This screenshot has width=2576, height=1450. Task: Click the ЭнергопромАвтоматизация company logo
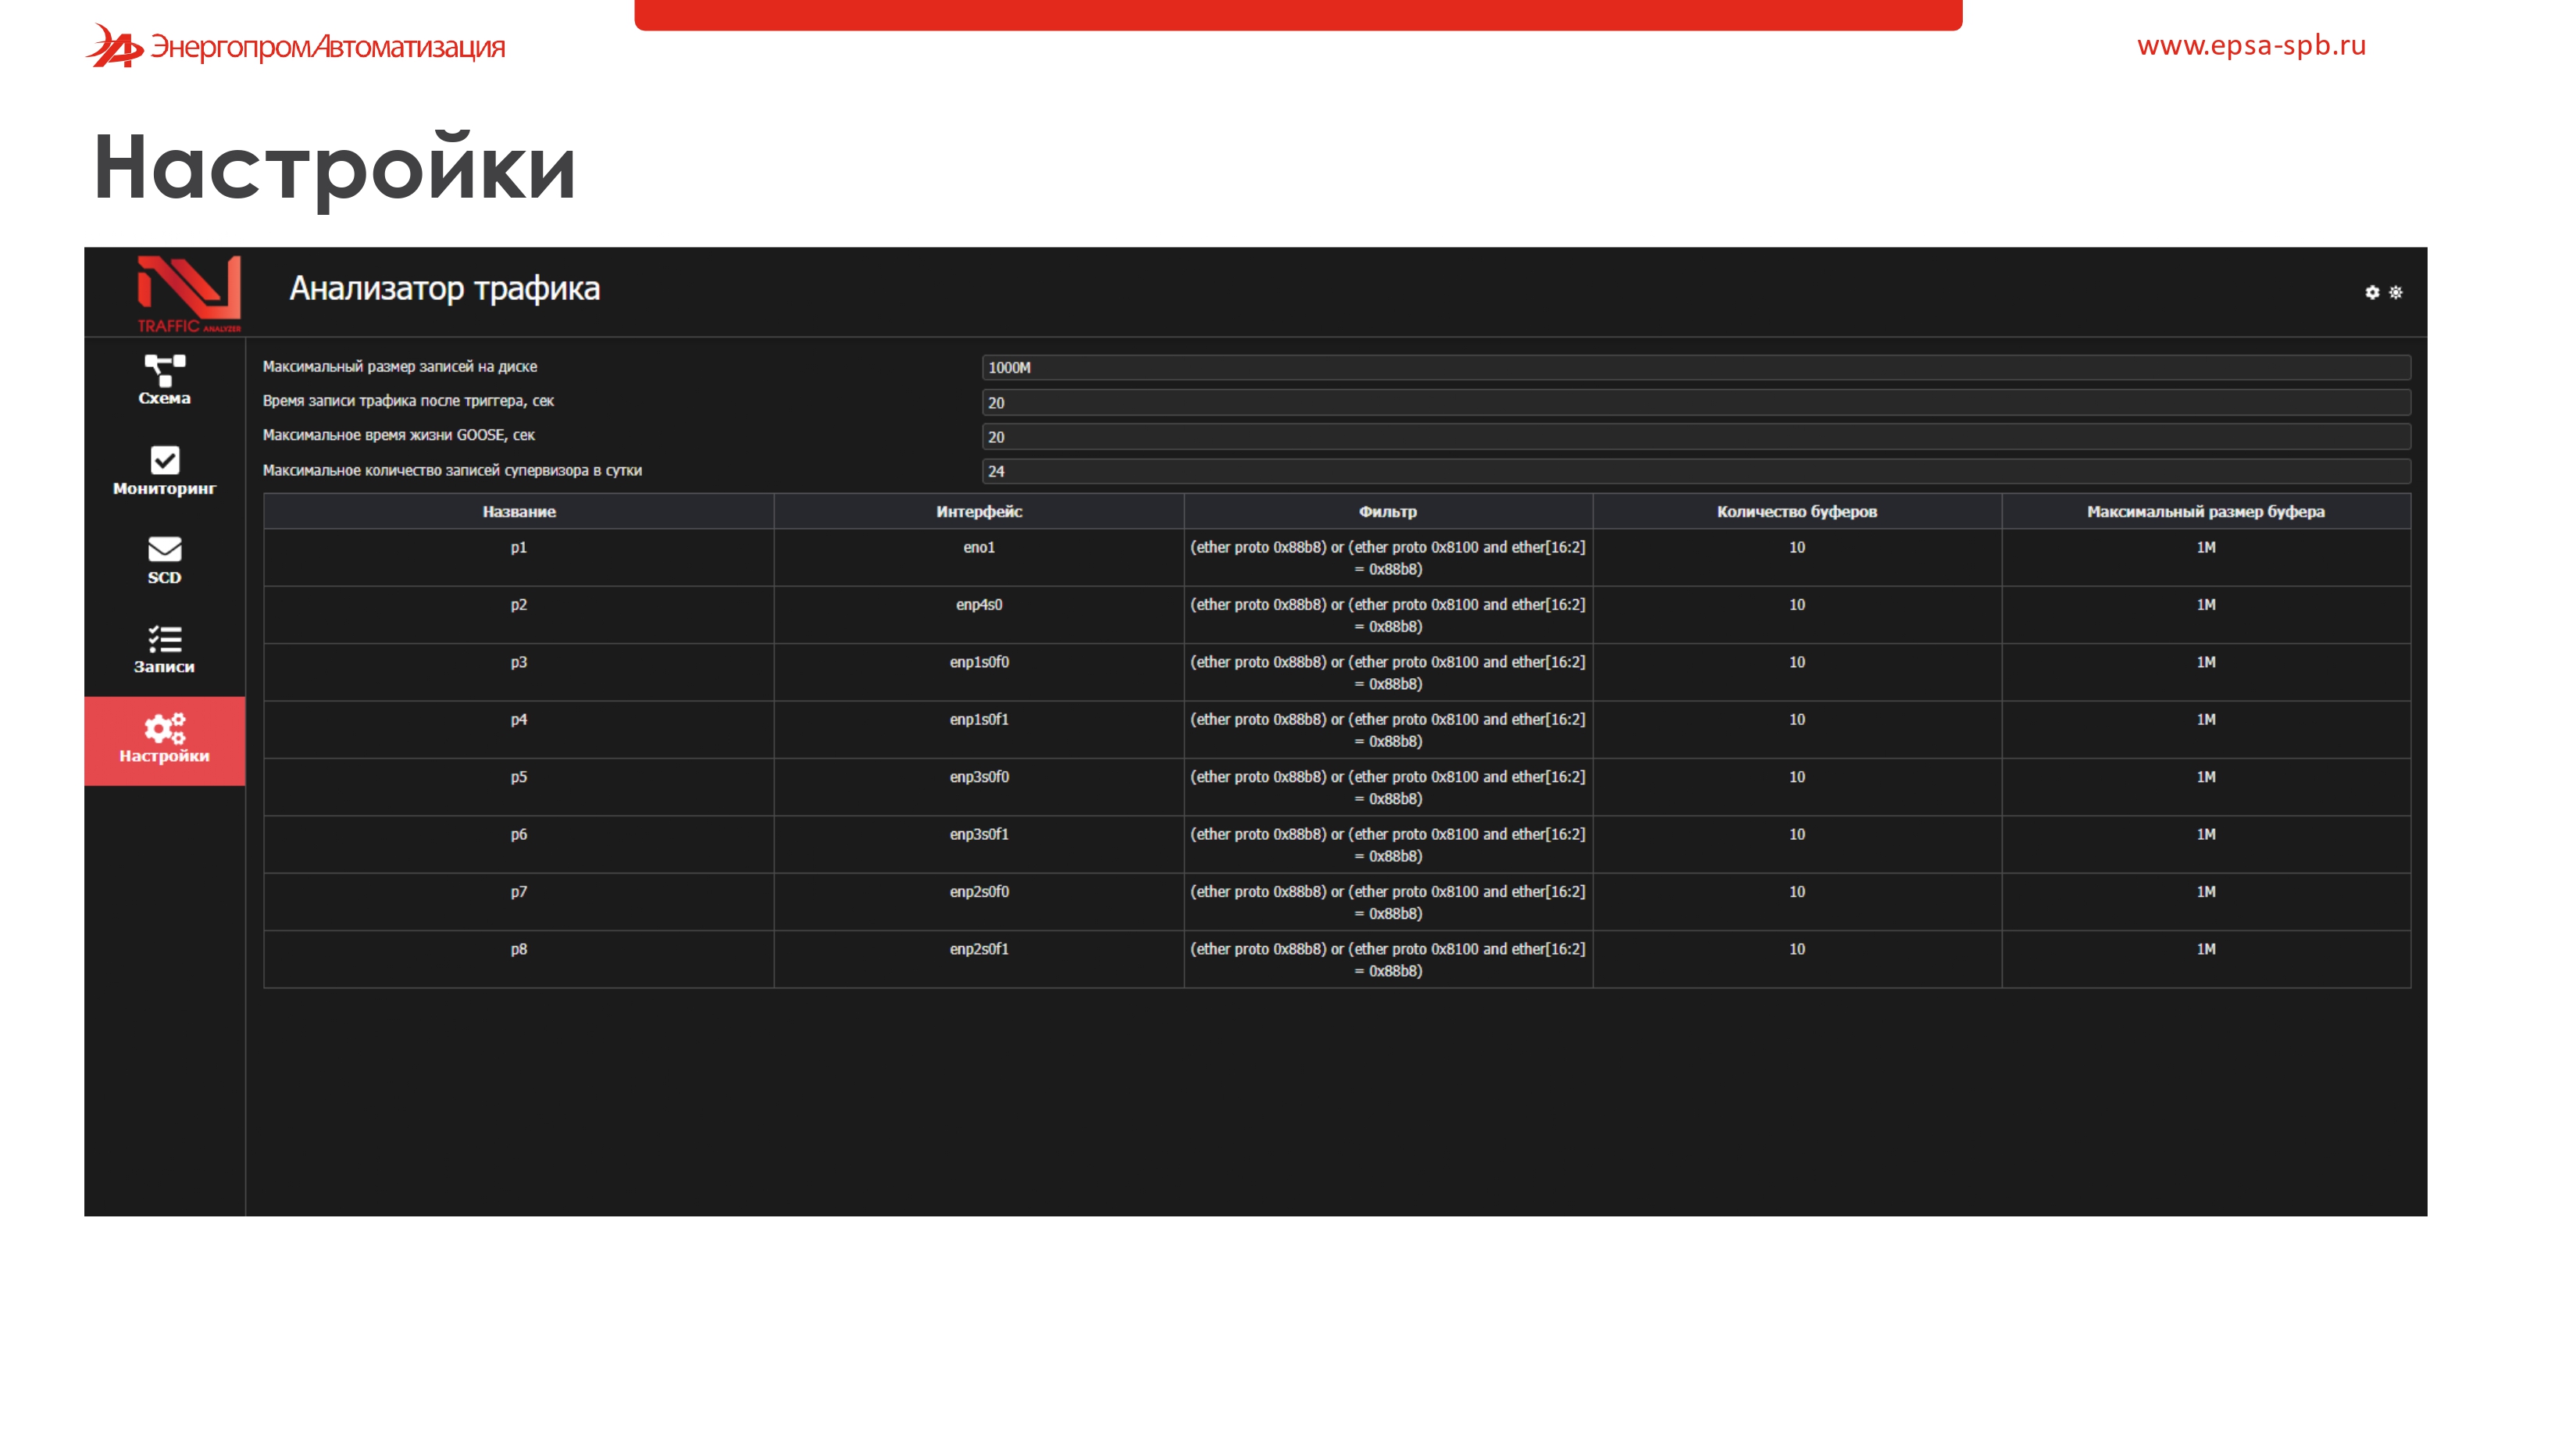296,46
